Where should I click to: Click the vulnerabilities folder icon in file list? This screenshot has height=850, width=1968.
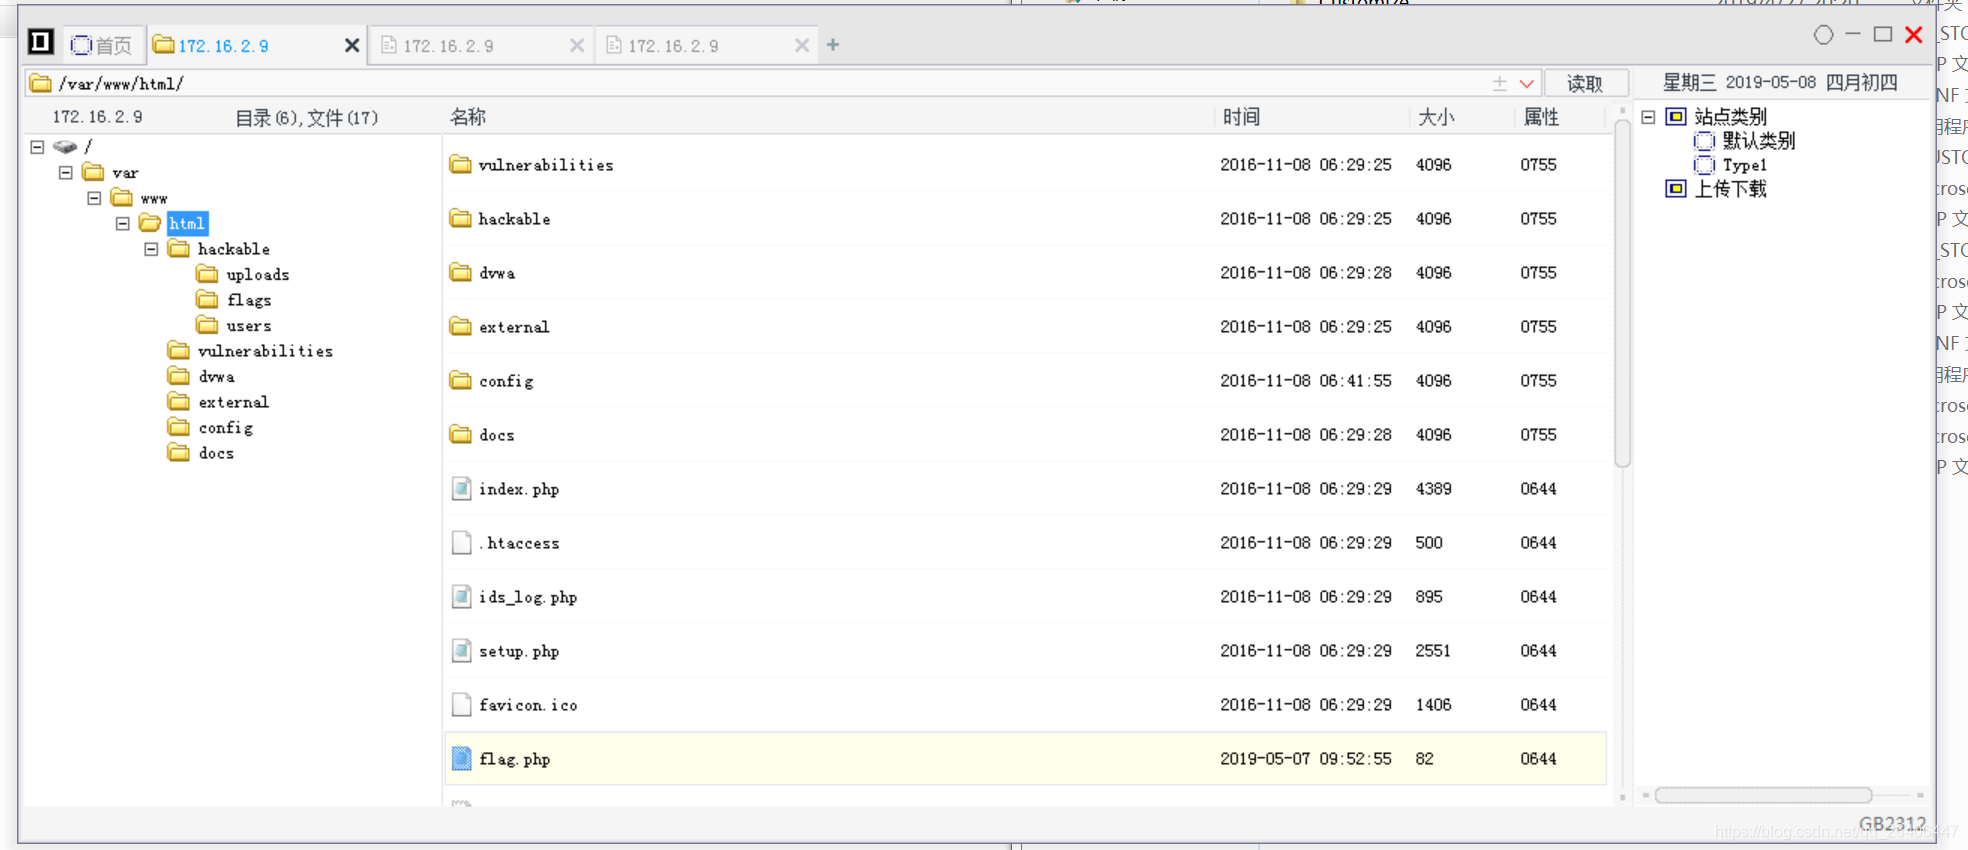[460, 164]
